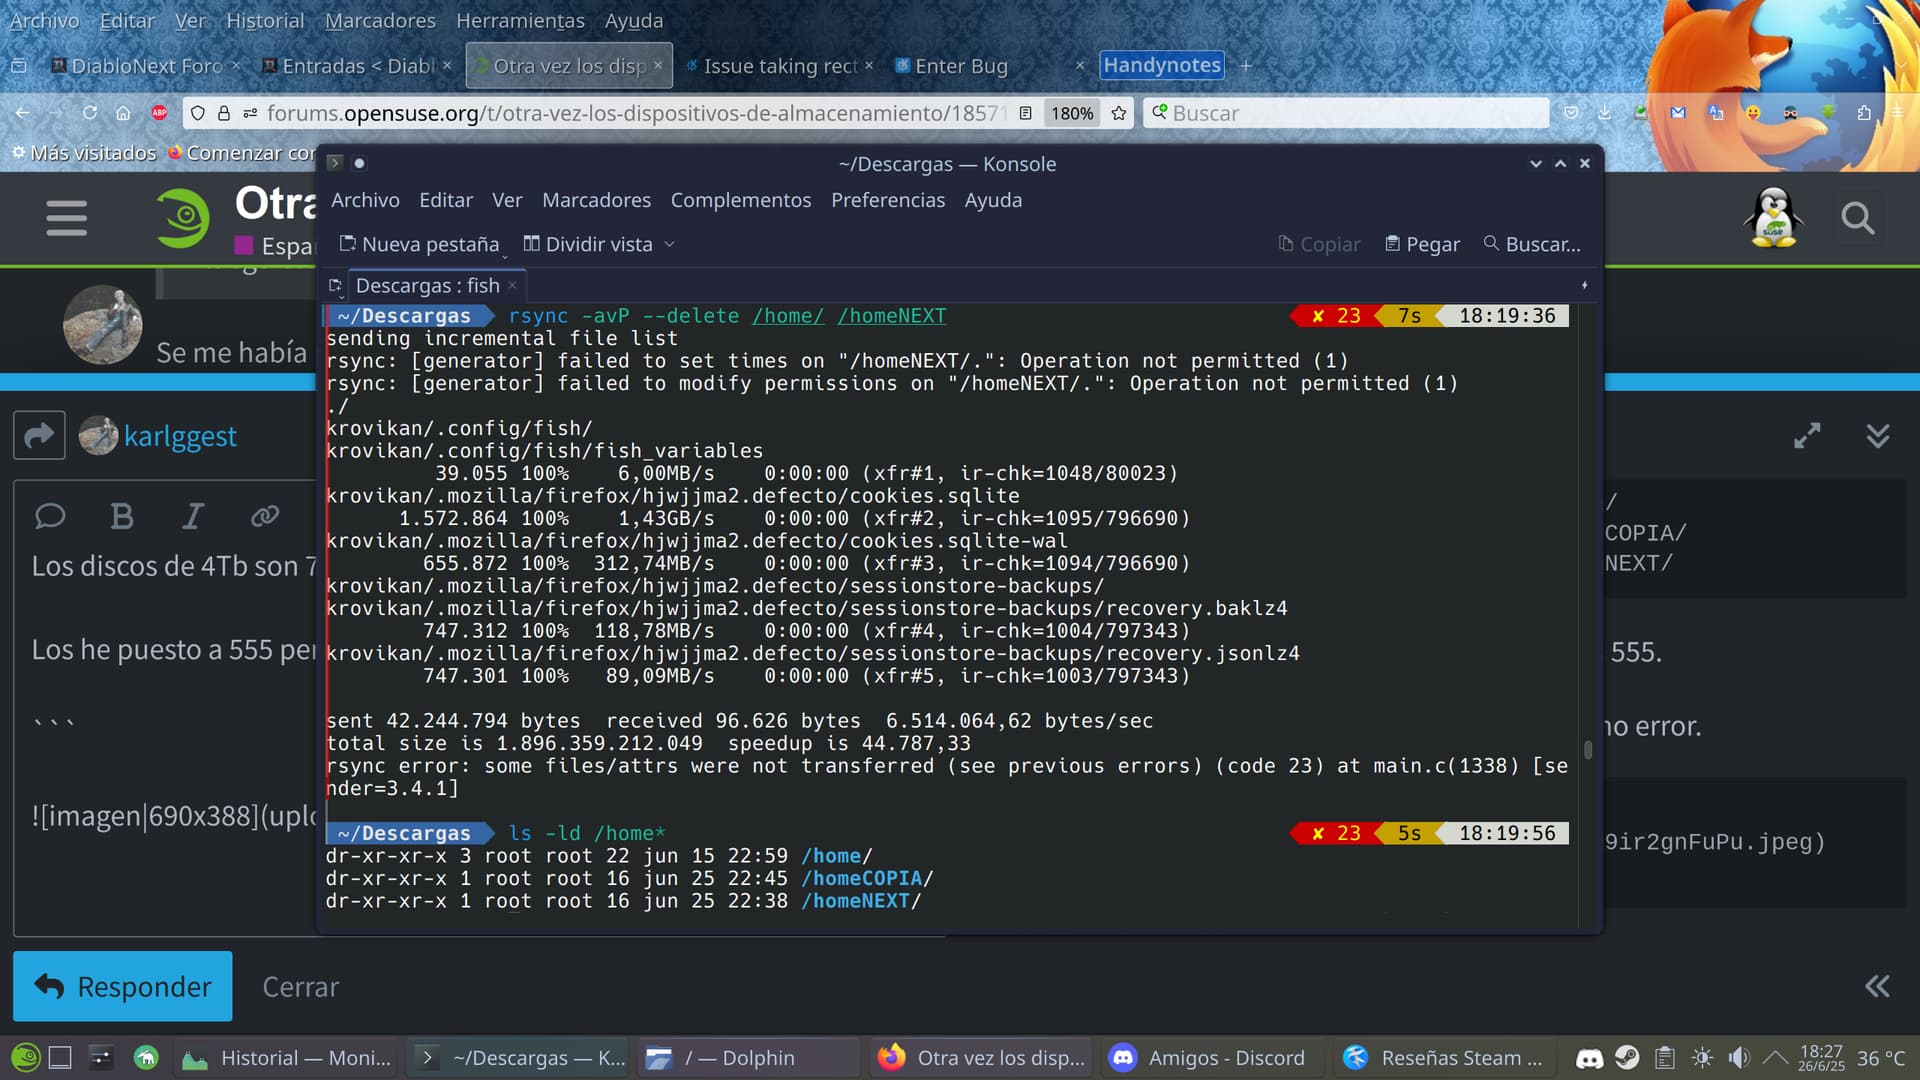This screenshot has width=1920, height=1080.
Task: Click the 180% zoom level indicator
Action: (x=1072, y=113)
